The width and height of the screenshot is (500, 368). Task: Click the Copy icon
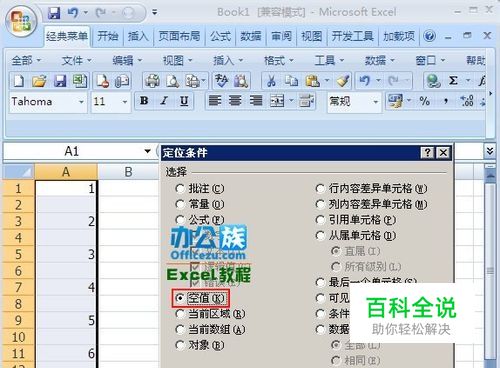coord(292,81)
